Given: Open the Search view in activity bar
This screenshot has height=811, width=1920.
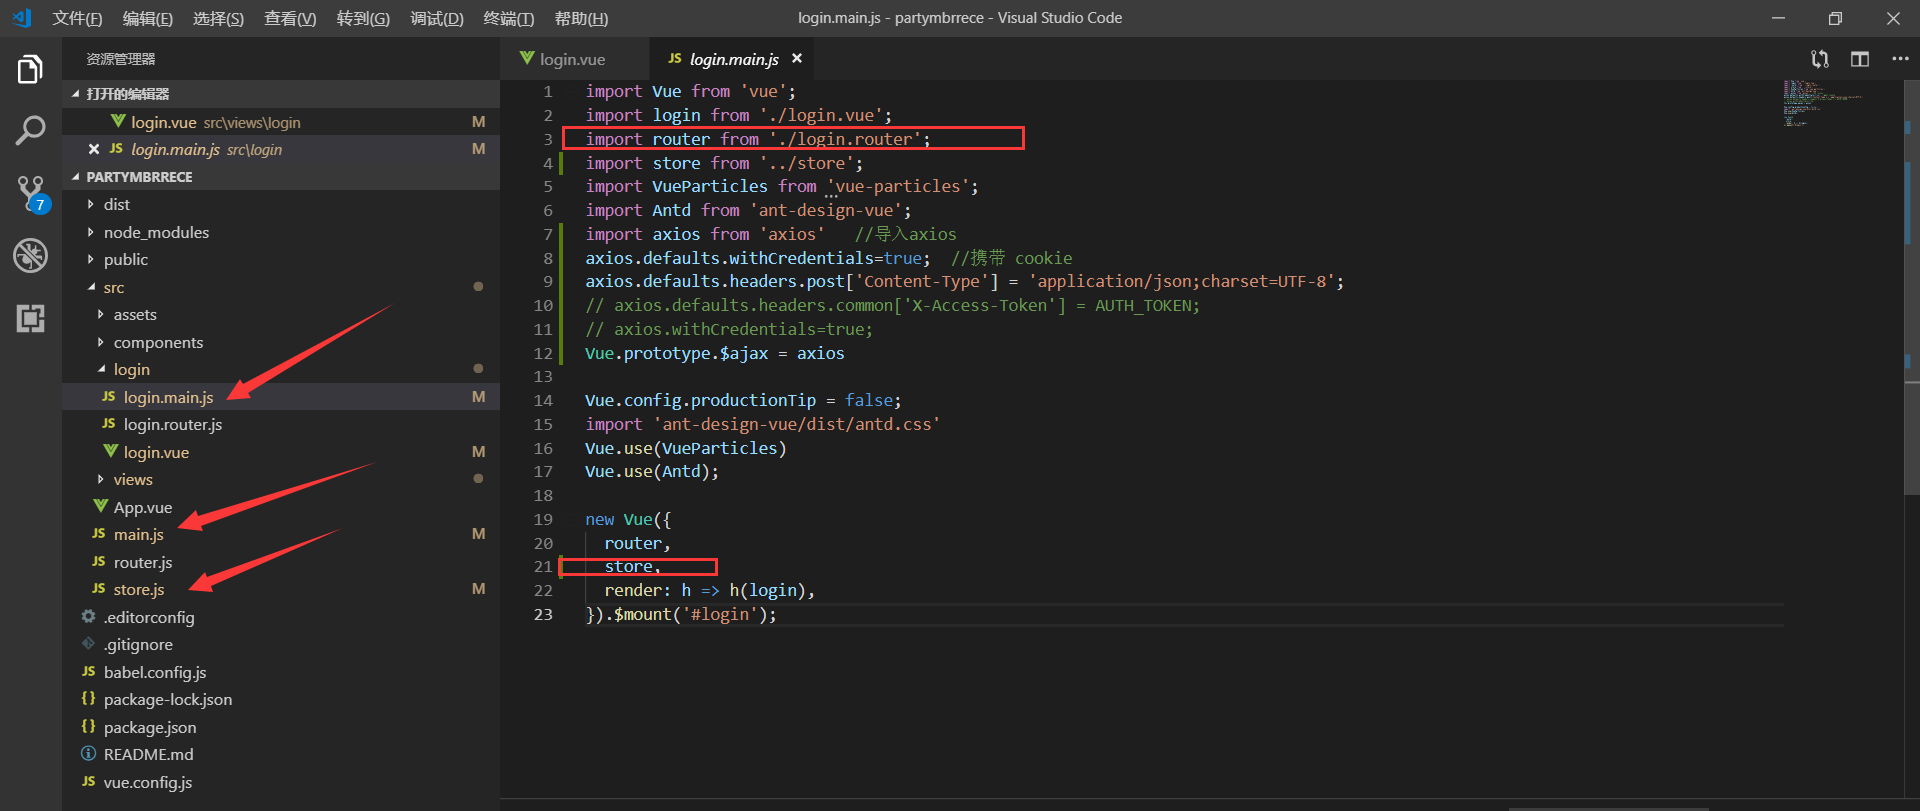Looking at the screenshot, I should point(30,130).
